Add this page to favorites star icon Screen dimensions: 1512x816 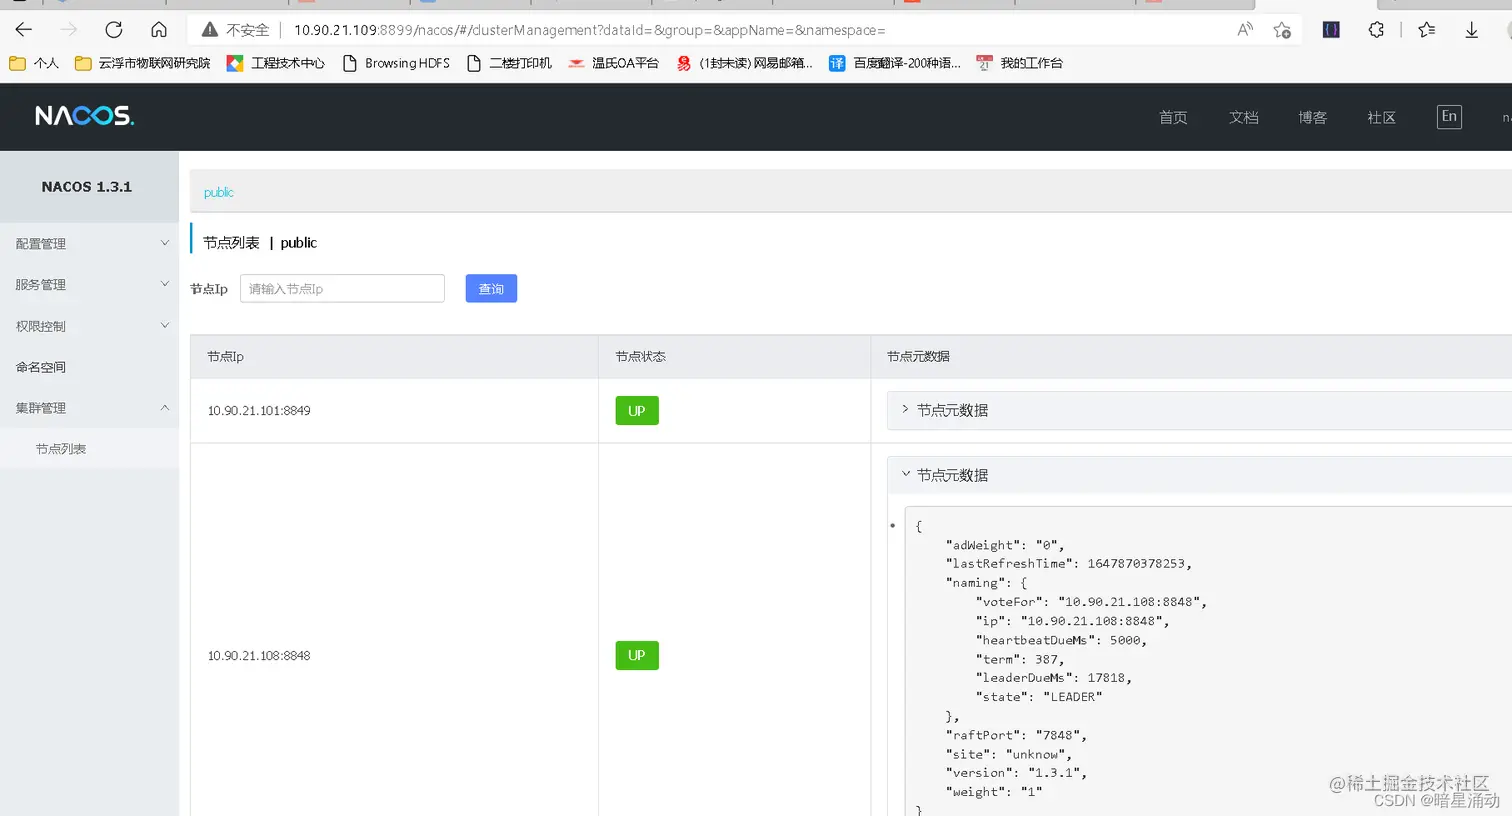tap(1282, 30)
